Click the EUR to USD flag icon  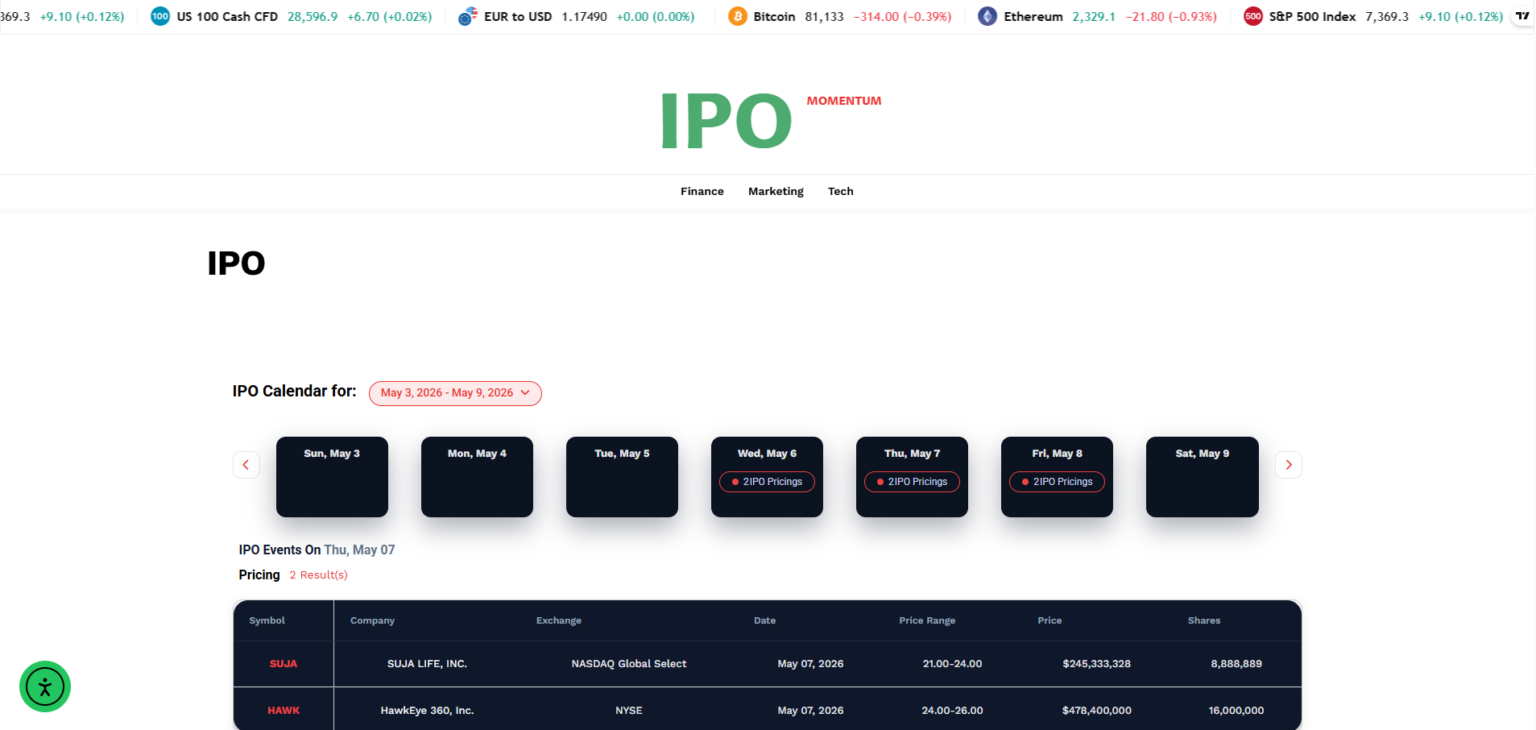pyautogui.click(x=467, y=17)
